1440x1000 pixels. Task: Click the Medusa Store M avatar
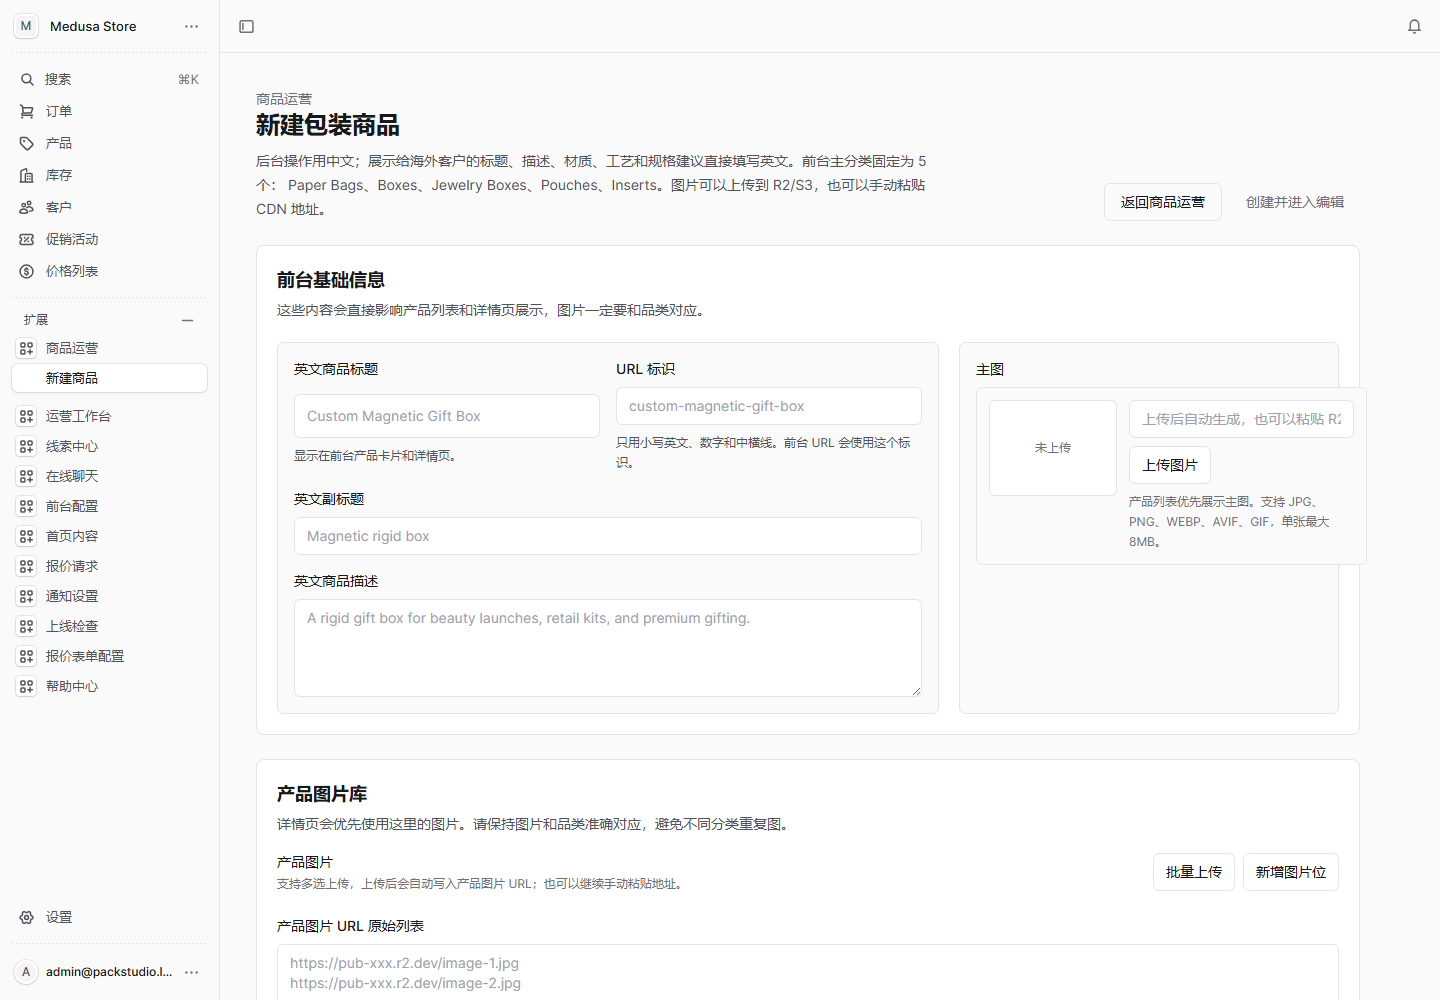coord(26,26)
